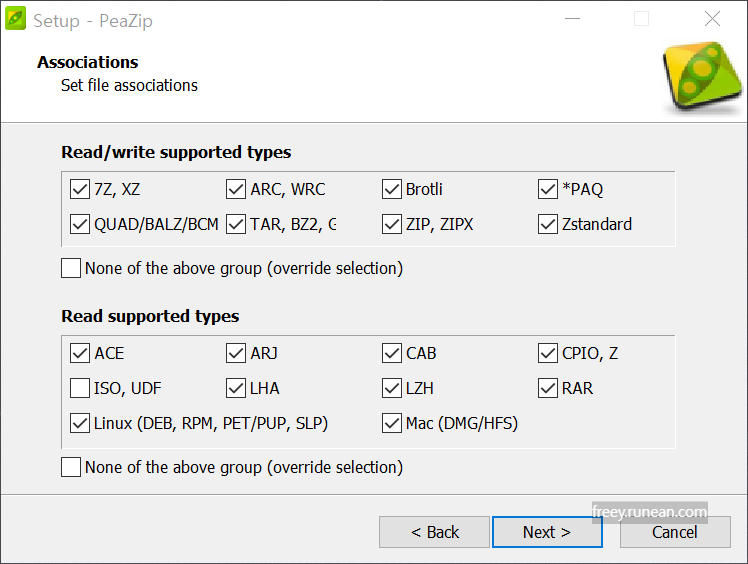Disable CAB file association

pyautogui.click(x=392, y=353)
